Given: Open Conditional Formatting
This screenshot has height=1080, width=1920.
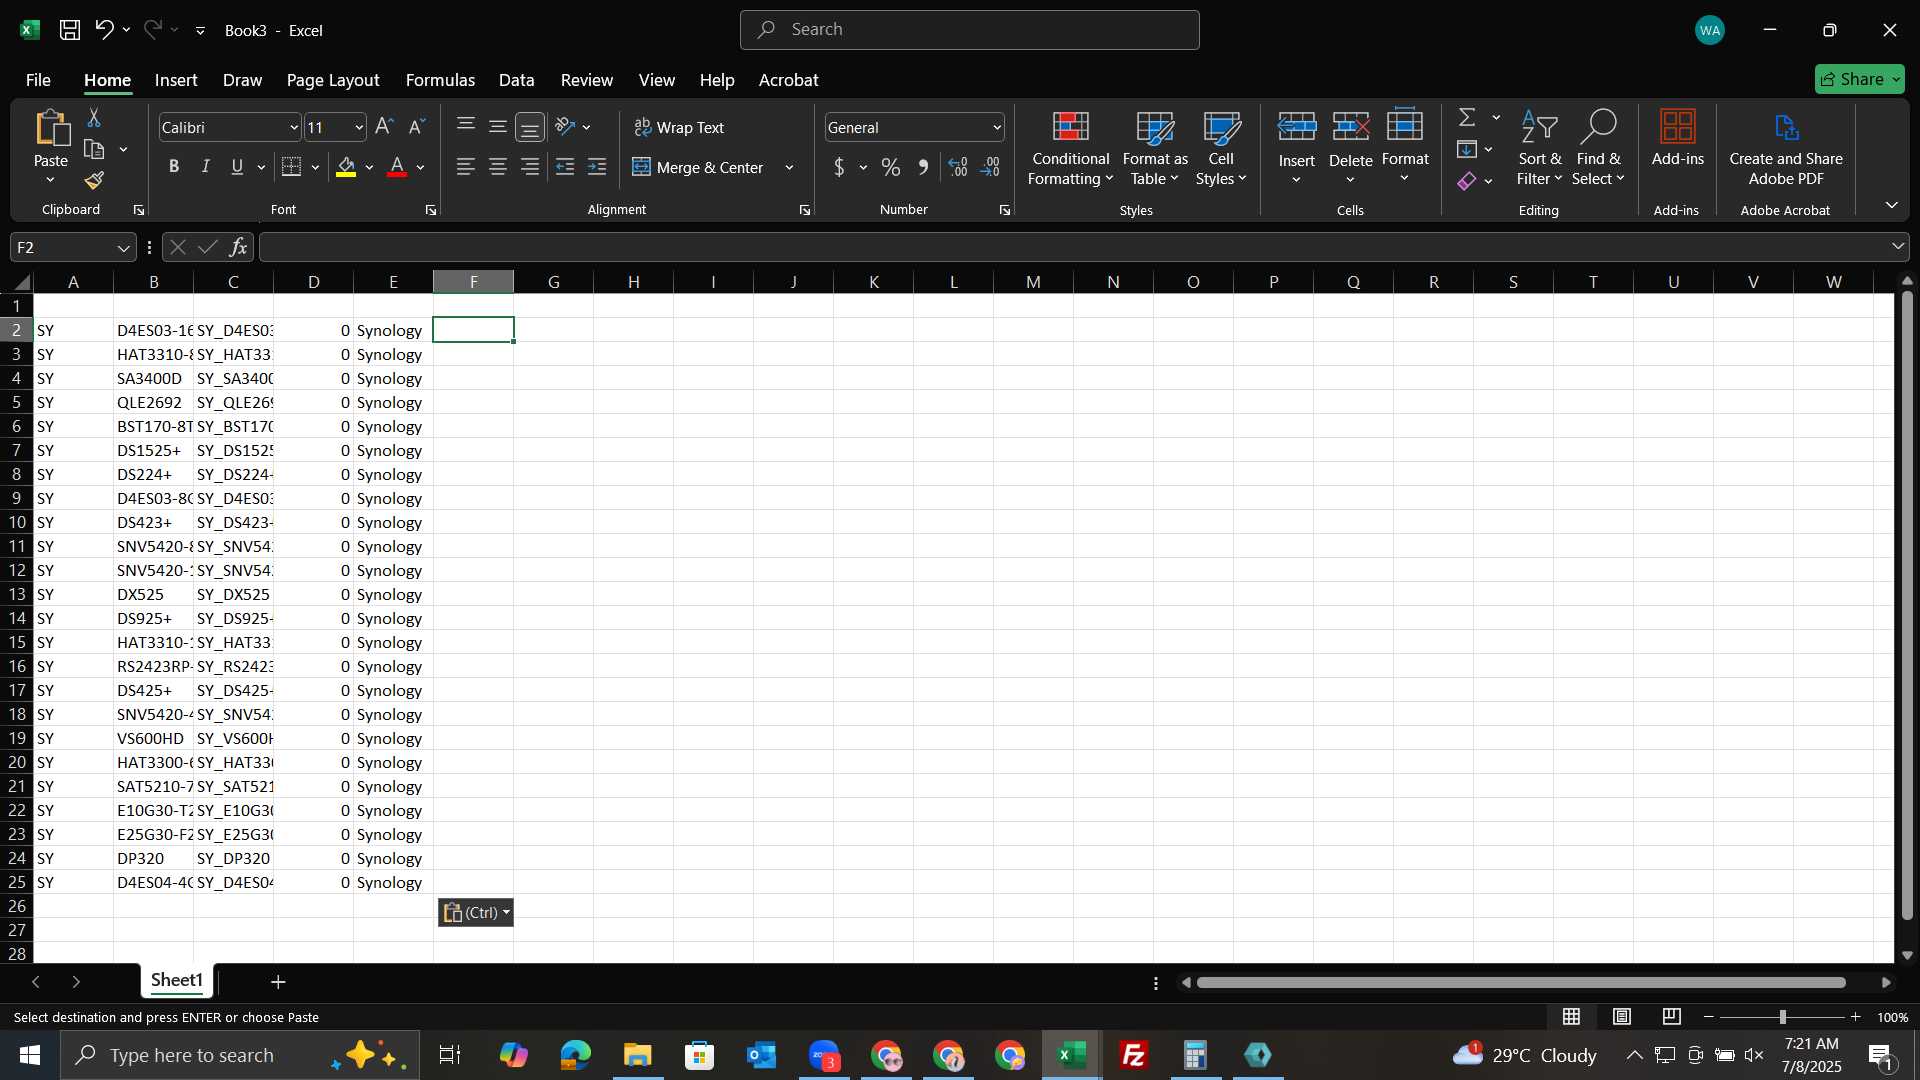Looking at the screenshot, I should point(1070,149).
